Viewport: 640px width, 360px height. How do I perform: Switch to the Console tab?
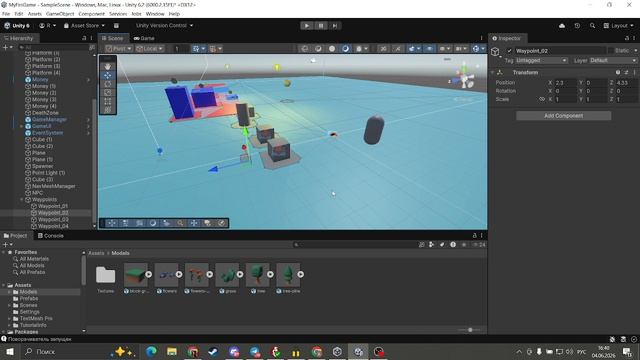coord(51,236)
